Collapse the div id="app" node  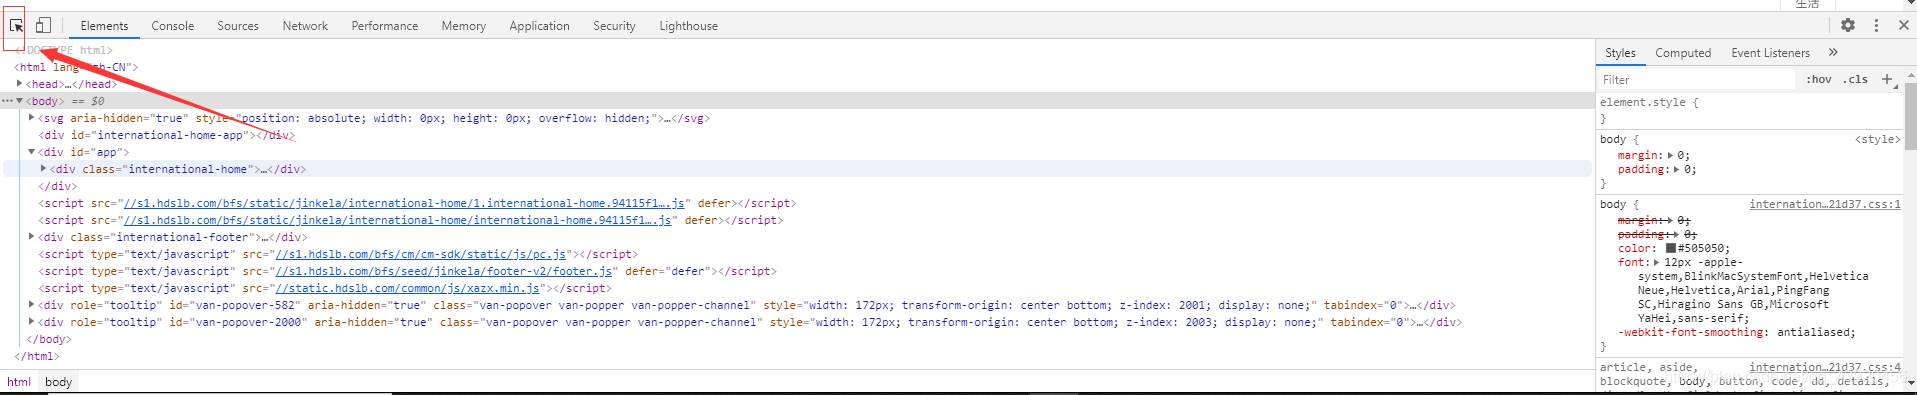coord(32,152)
